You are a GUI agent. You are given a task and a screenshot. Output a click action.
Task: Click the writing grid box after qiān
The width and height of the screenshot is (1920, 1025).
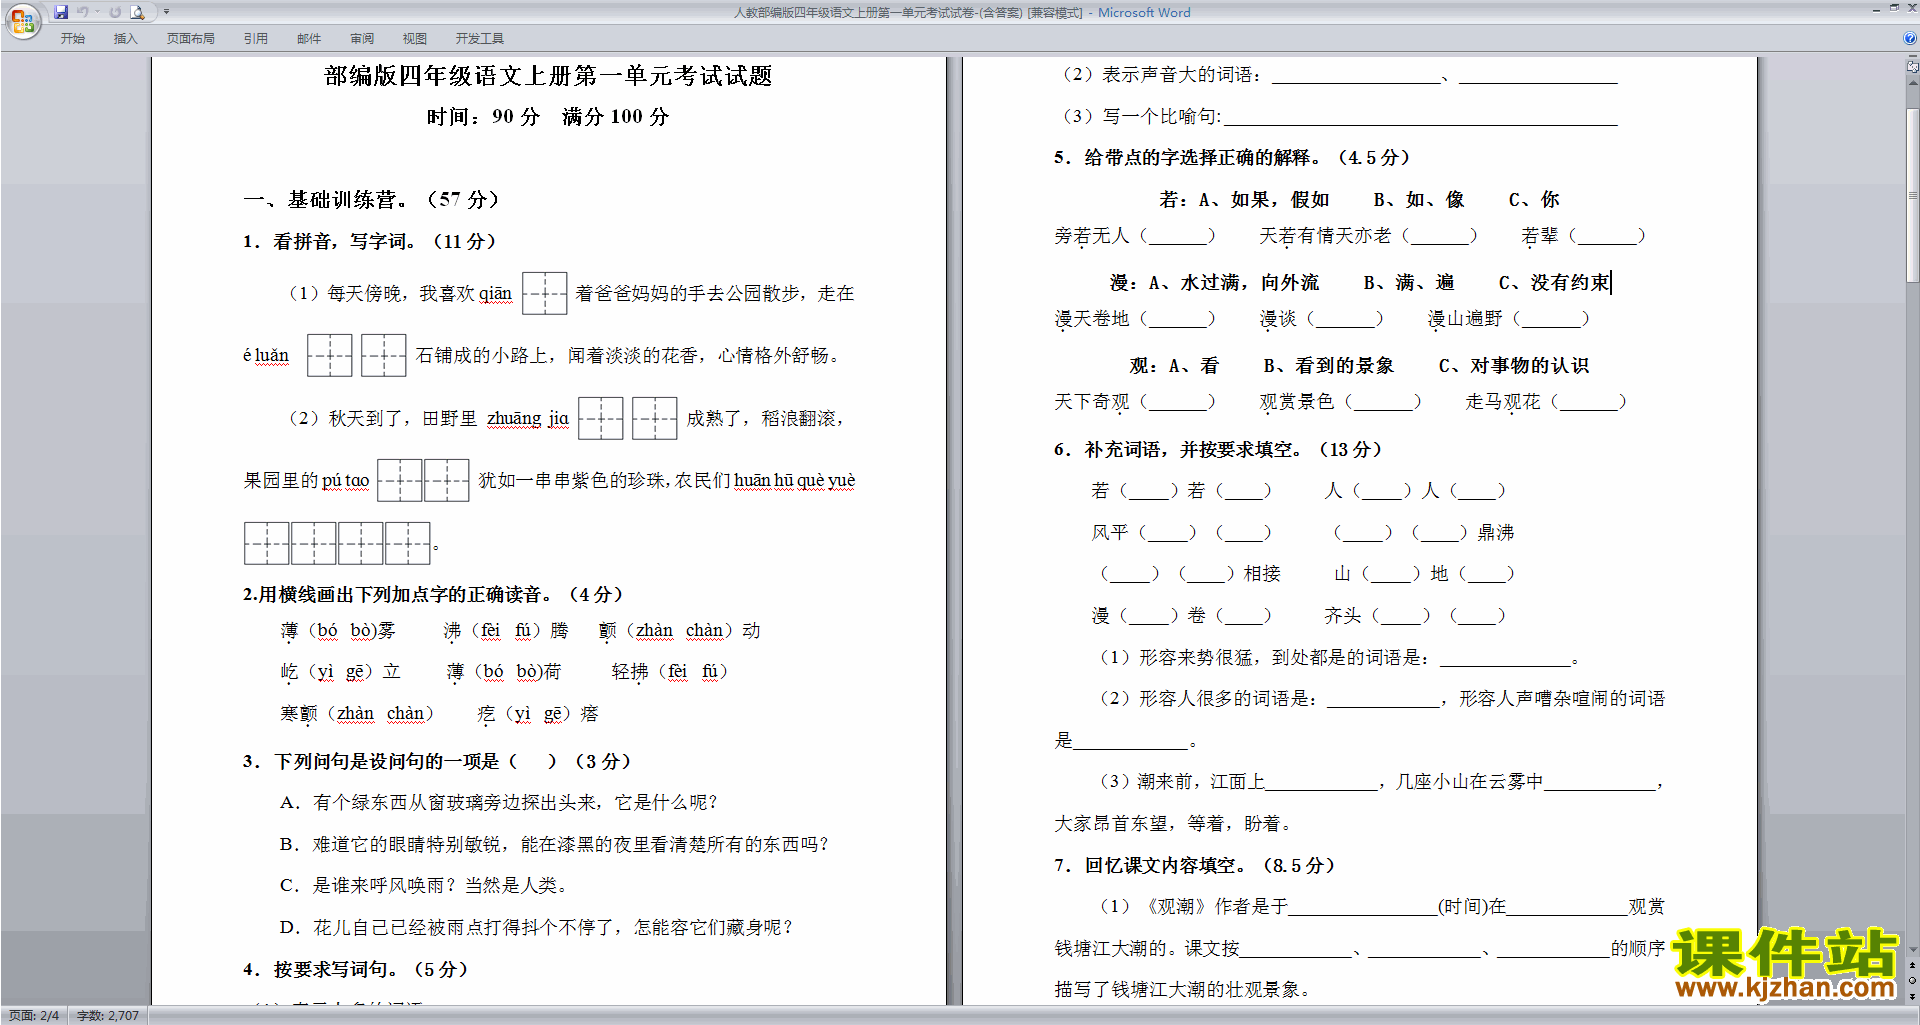544,293
